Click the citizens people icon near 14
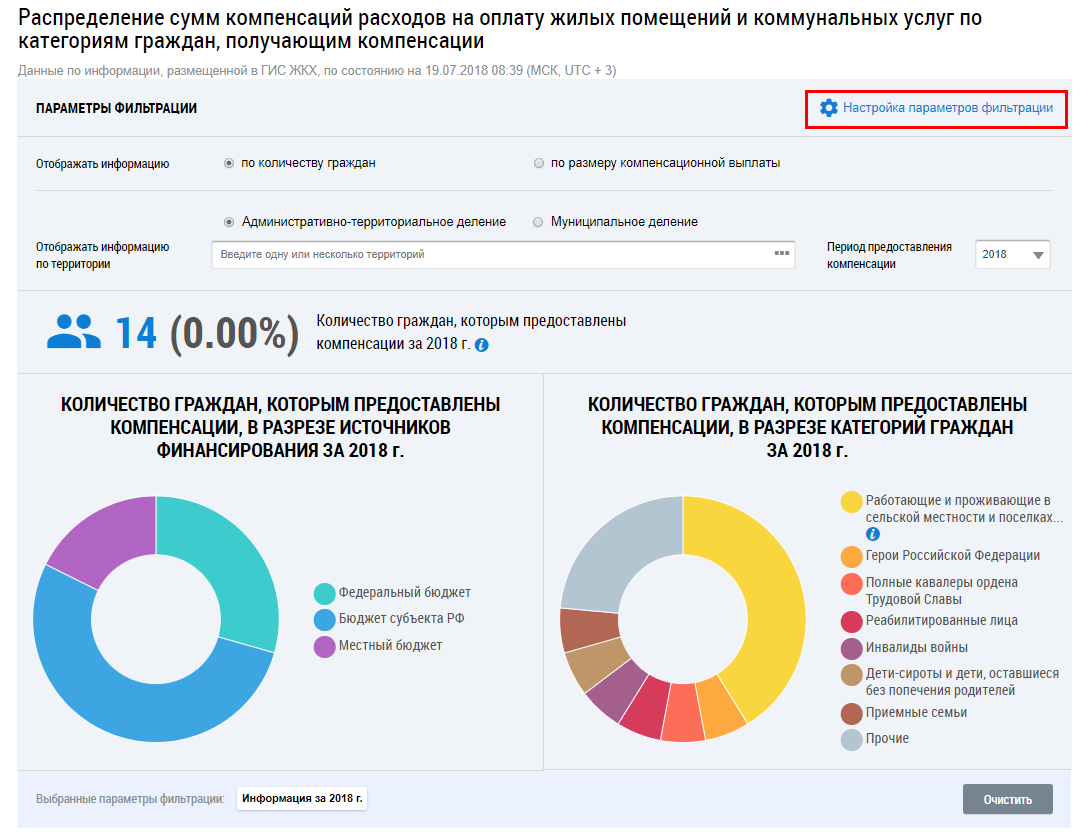The height and width of the screenshot is (834, 1090). click(x=74, y=332)
